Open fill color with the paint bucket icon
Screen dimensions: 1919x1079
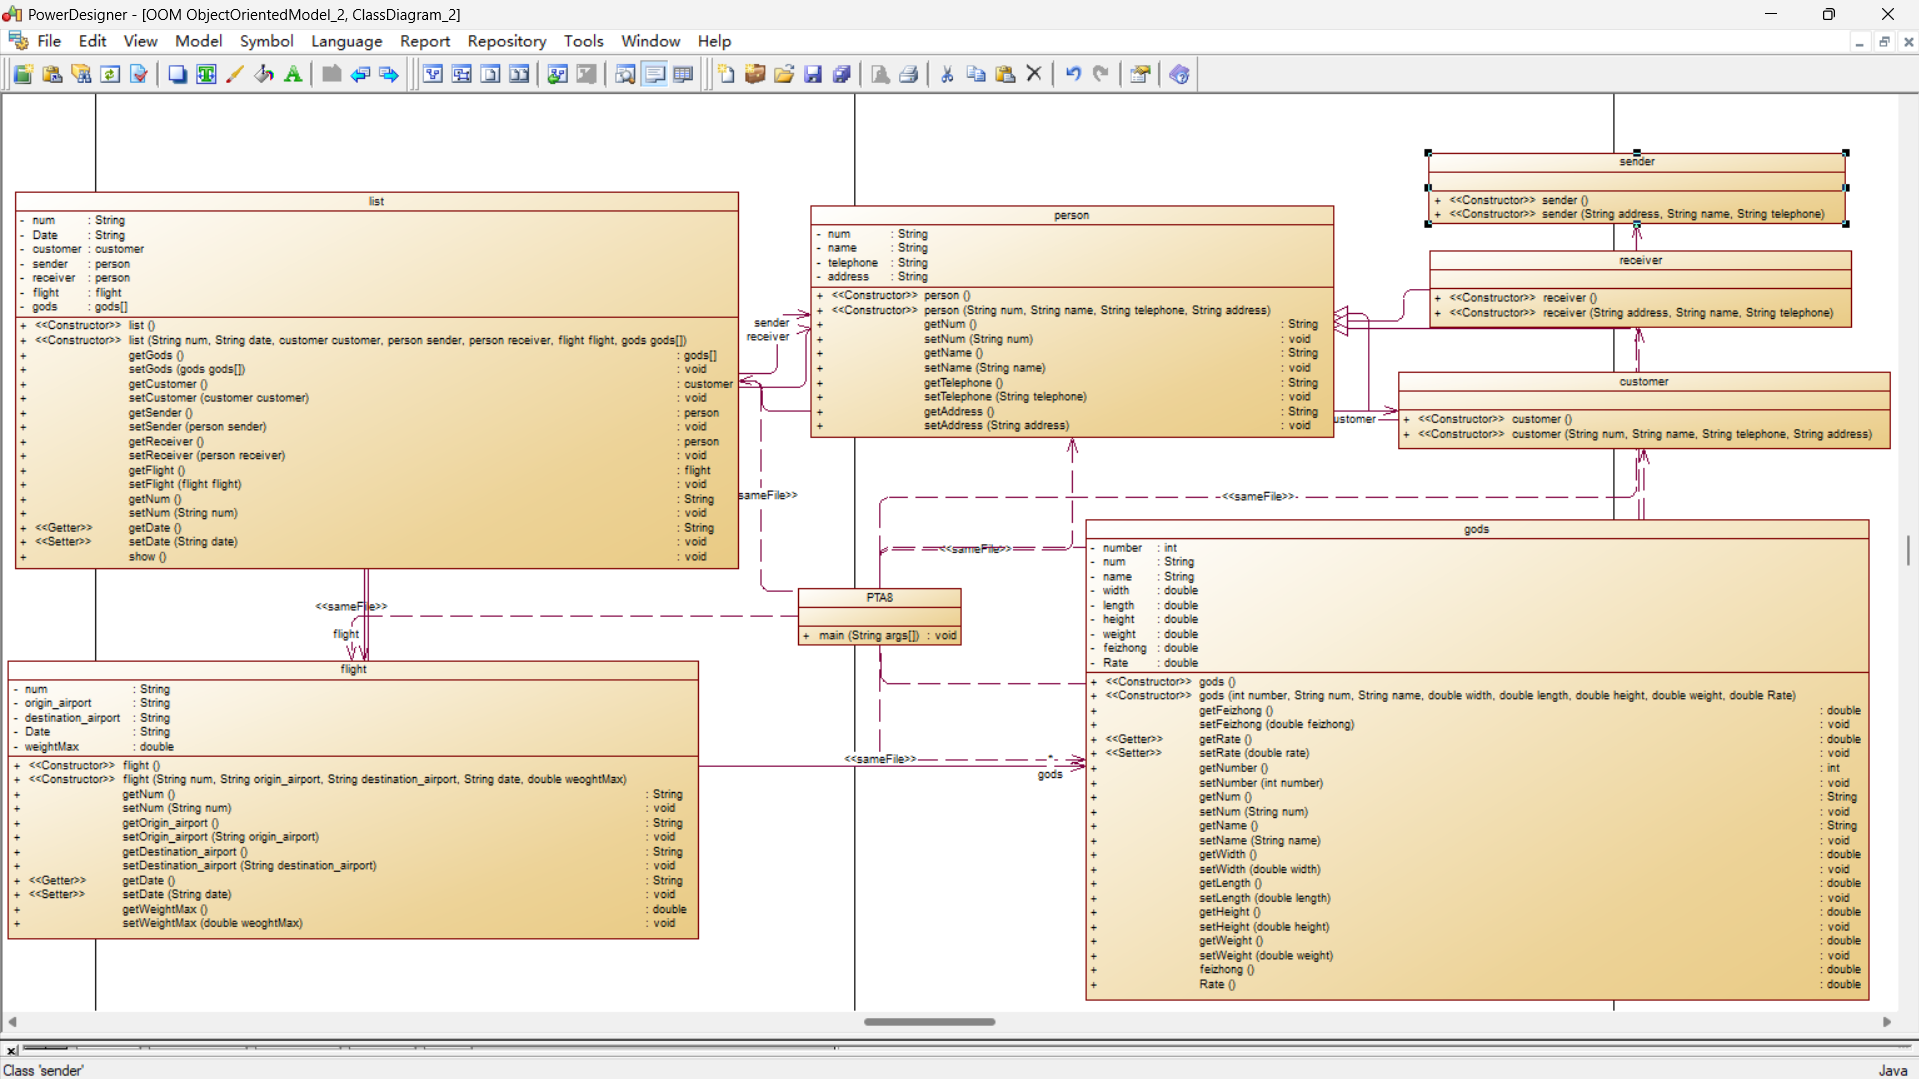pos(264,74)
